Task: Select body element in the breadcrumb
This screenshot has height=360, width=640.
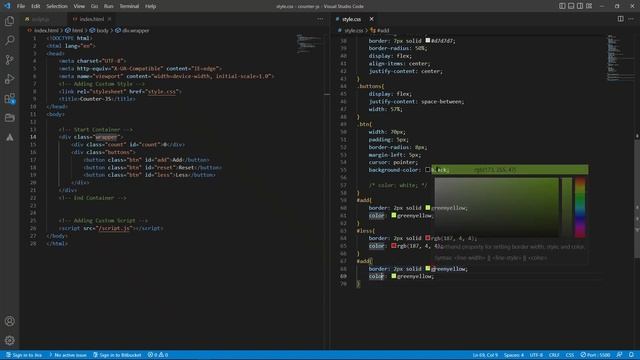Action: pyautogui.click(x=102, y=30)
